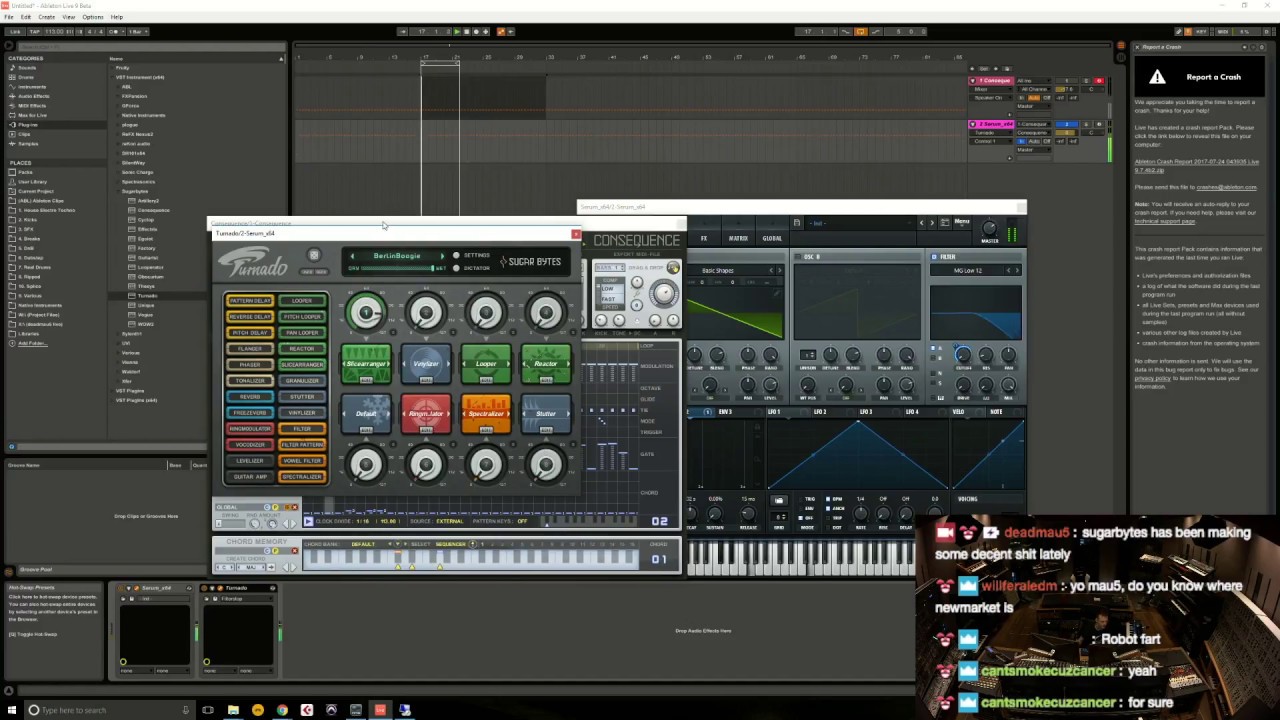Open the Options menu
Screen dimensions: 1280x720
[x=93, y=17]
